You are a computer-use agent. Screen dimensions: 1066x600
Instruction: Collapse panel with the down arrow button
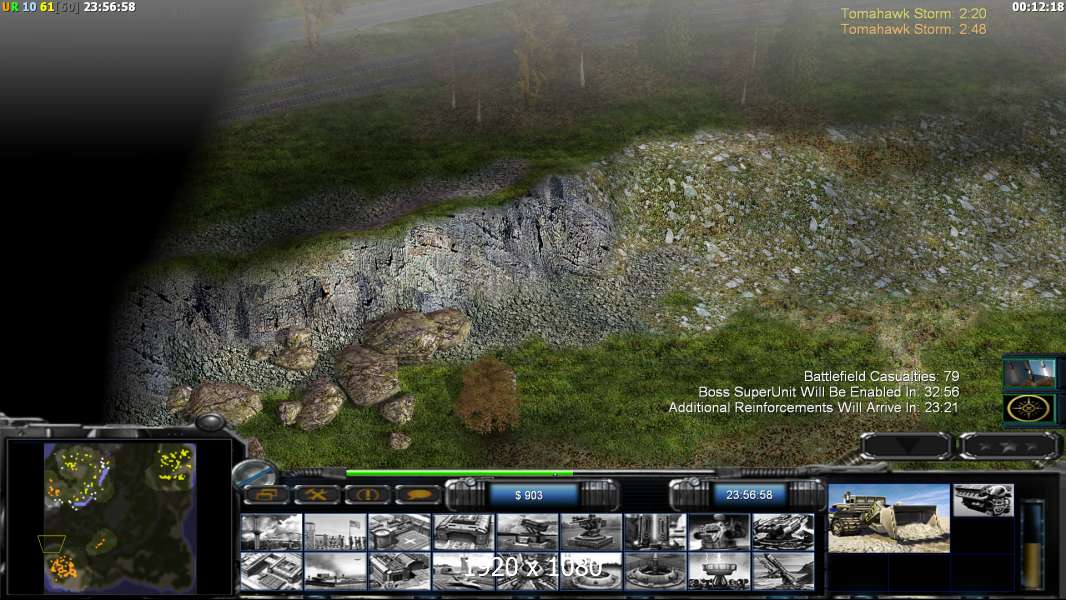click(x=906, y=446)
